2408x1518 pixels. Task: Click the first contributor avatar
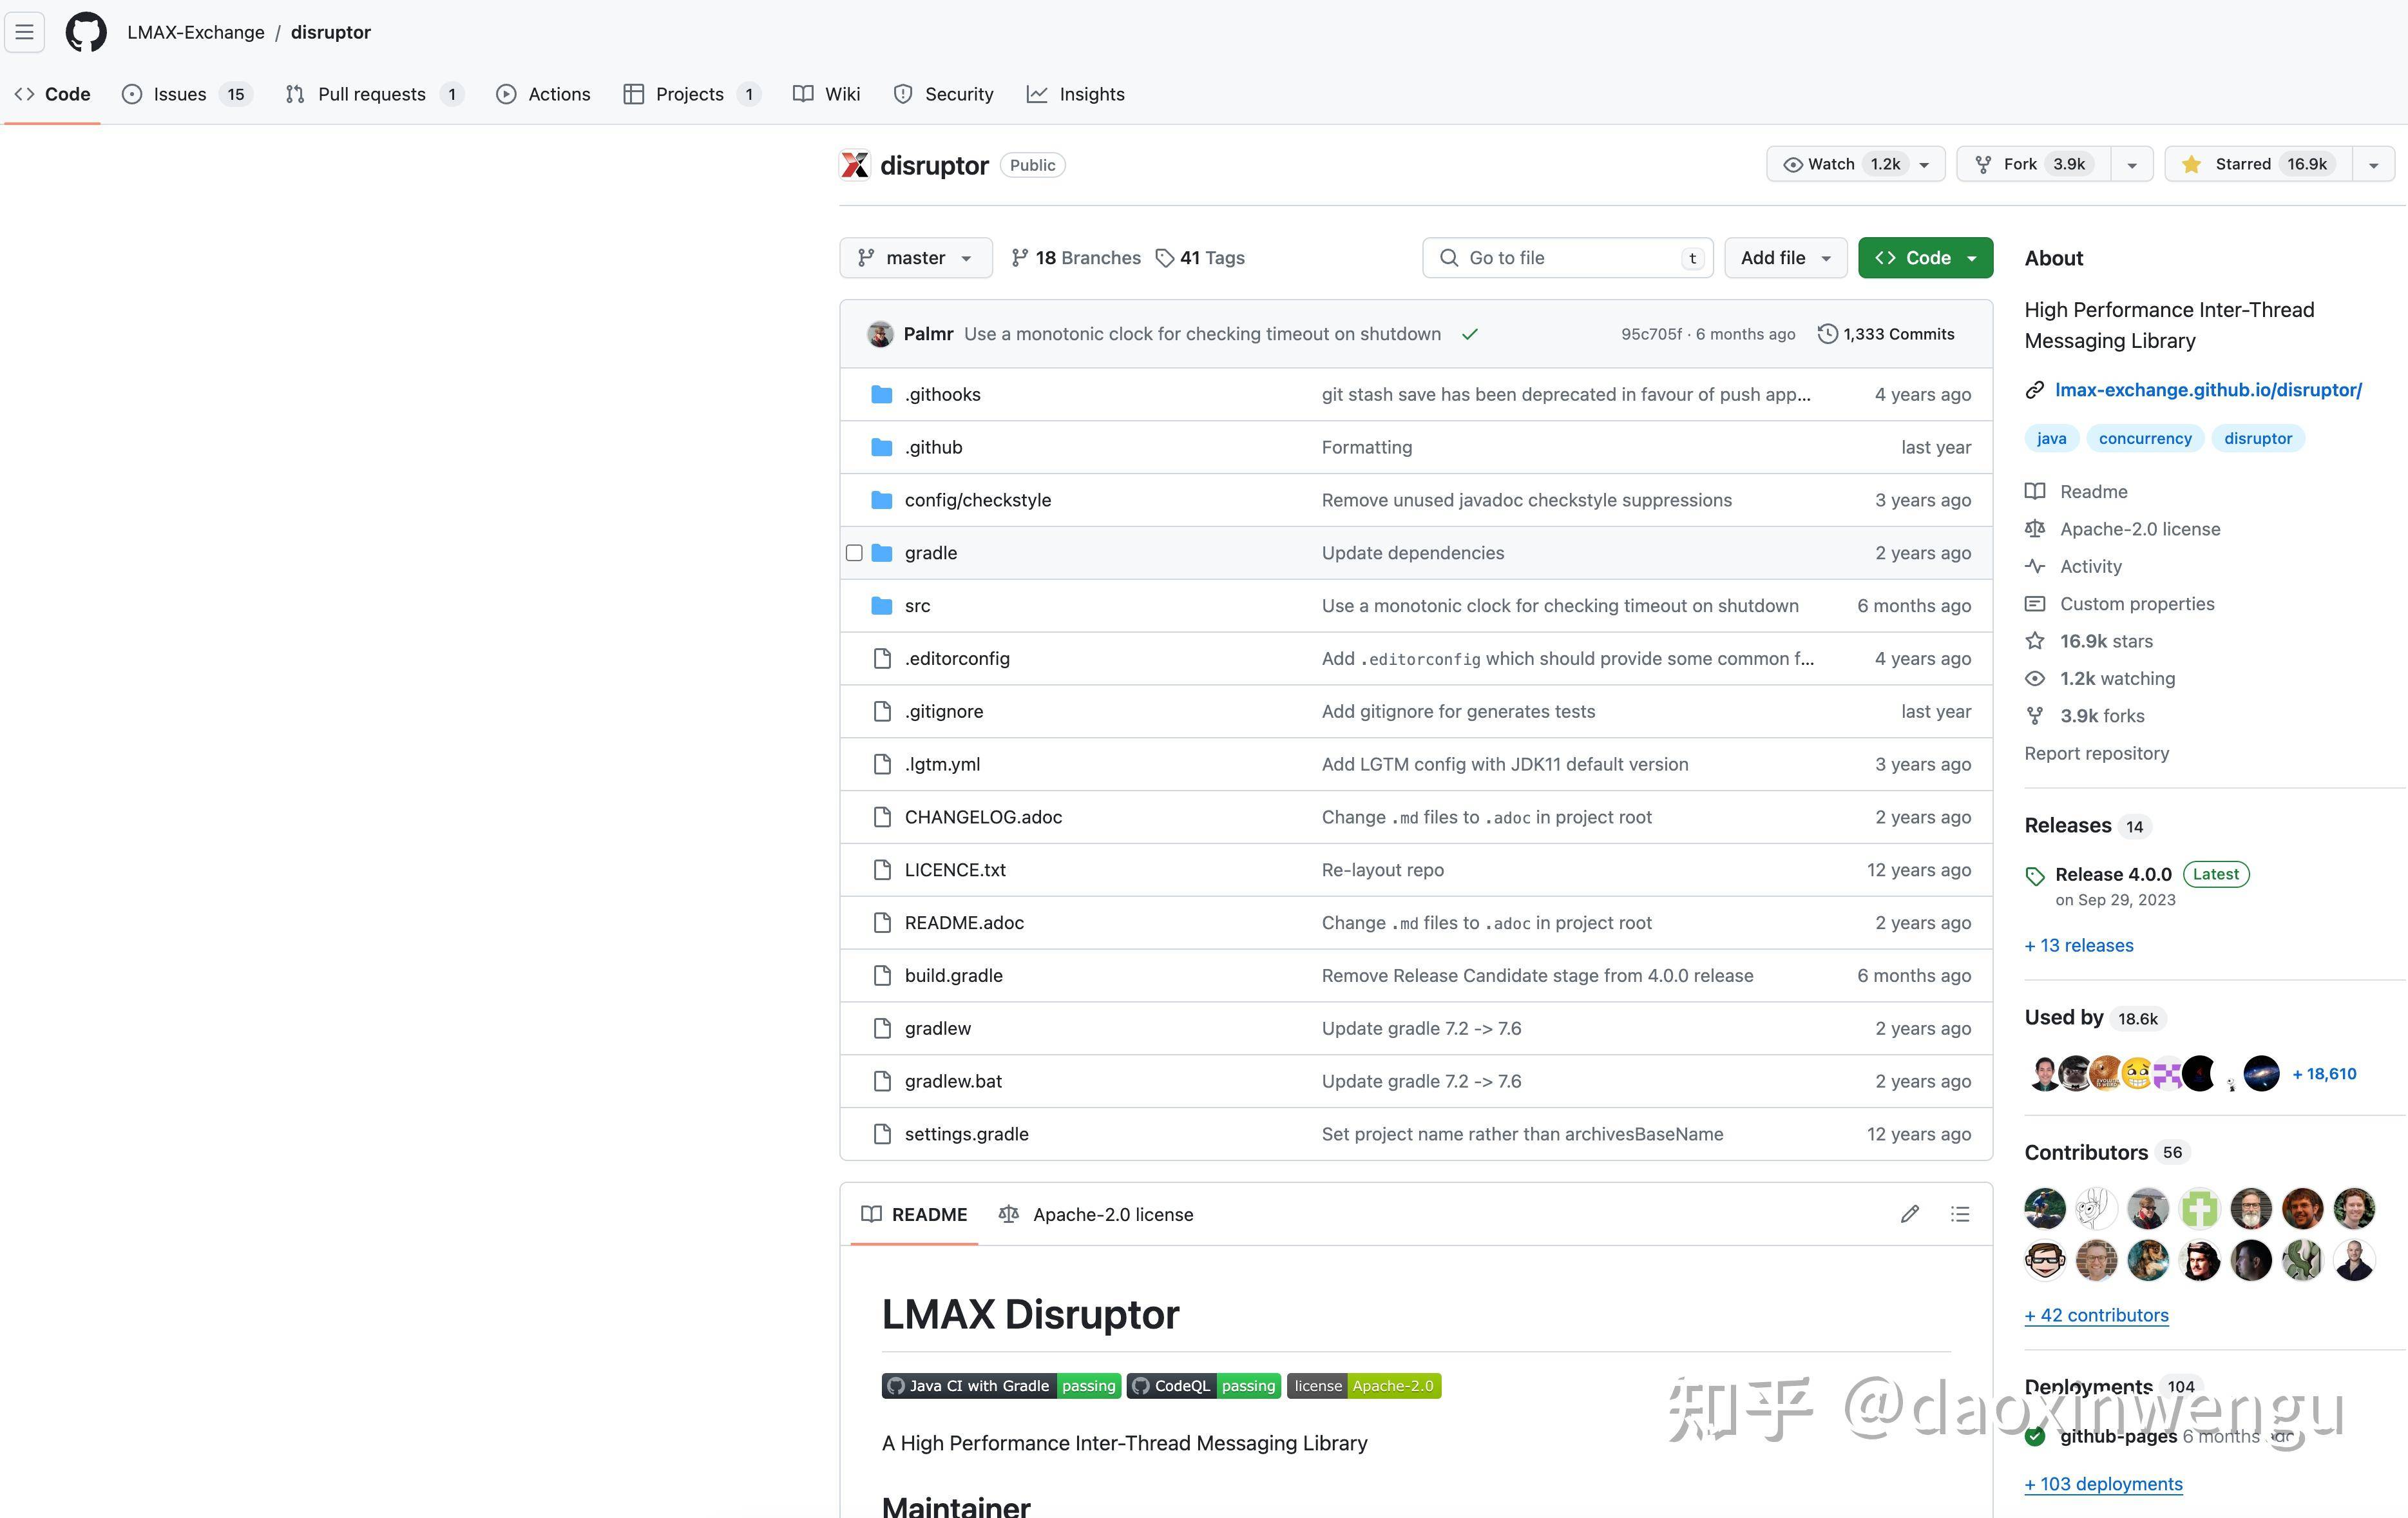click(2045, 1208)
